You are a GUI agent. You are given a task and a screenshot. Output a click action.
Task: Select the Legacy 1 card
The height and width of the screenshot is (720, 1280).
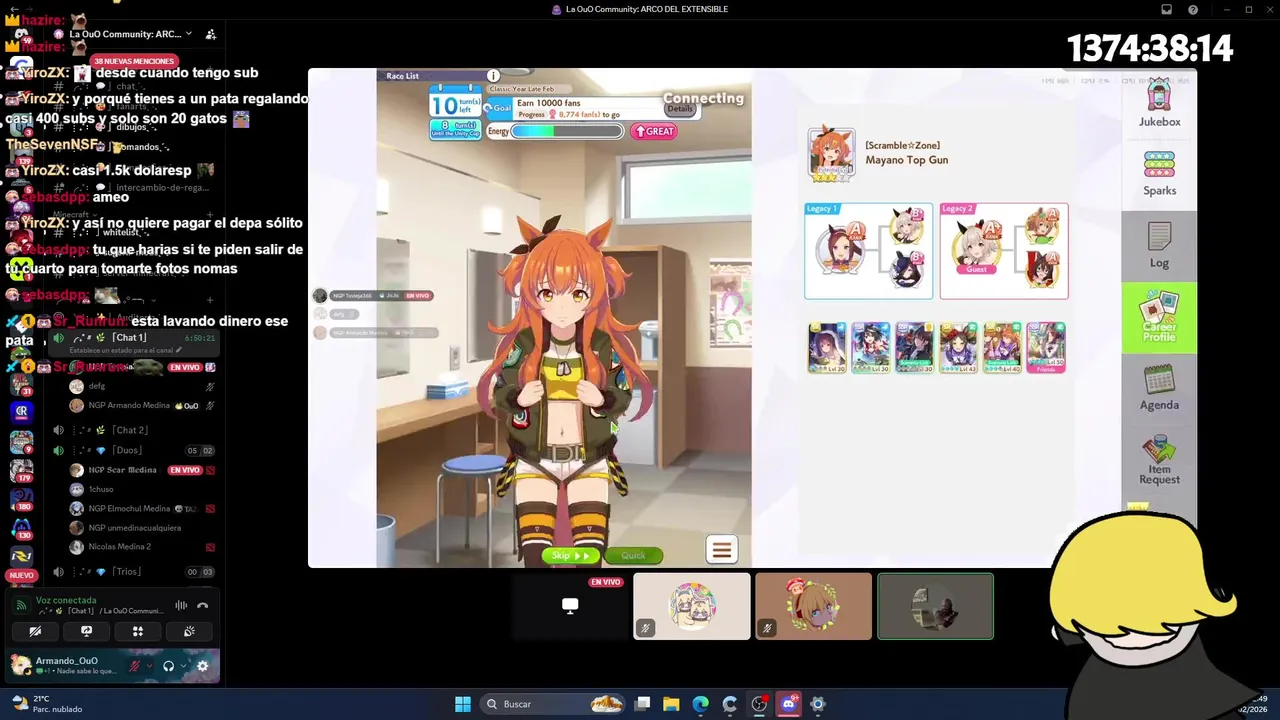coord(868,251)
